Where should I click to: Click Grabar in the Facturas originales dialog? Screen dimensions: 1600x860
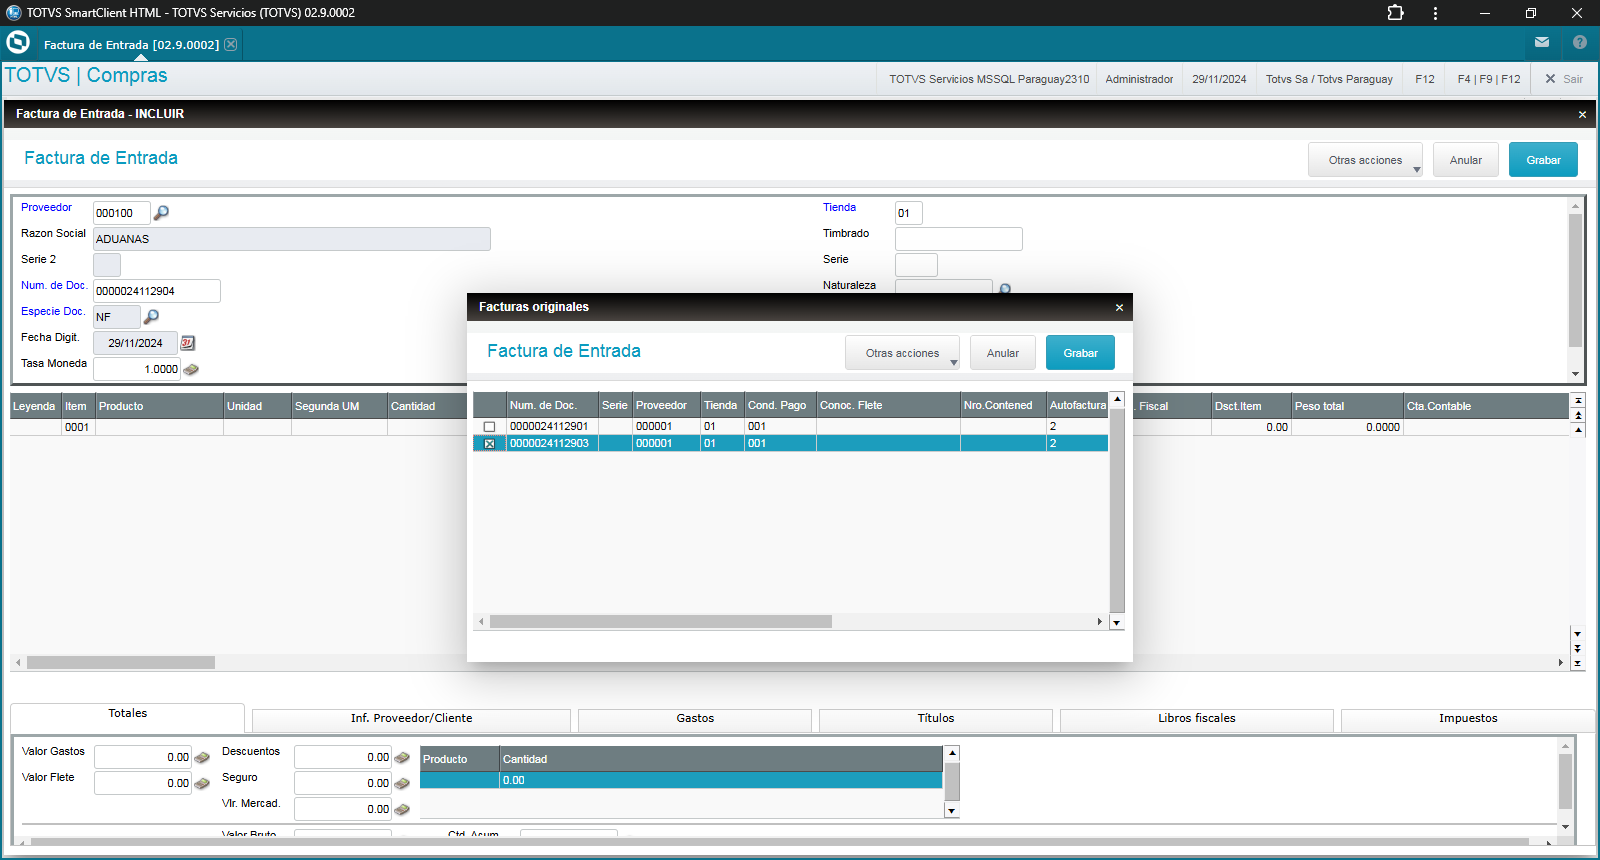click(x=1080, y=353)
